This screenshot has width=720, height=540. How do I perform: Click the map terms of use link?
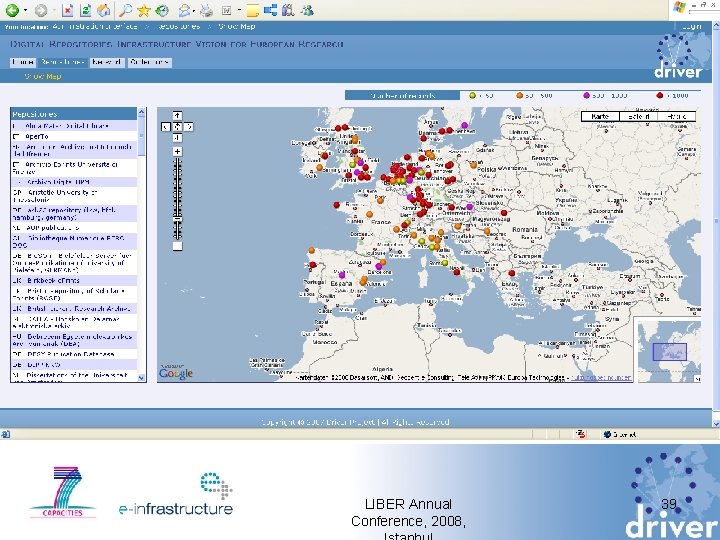tap(601, 377)
